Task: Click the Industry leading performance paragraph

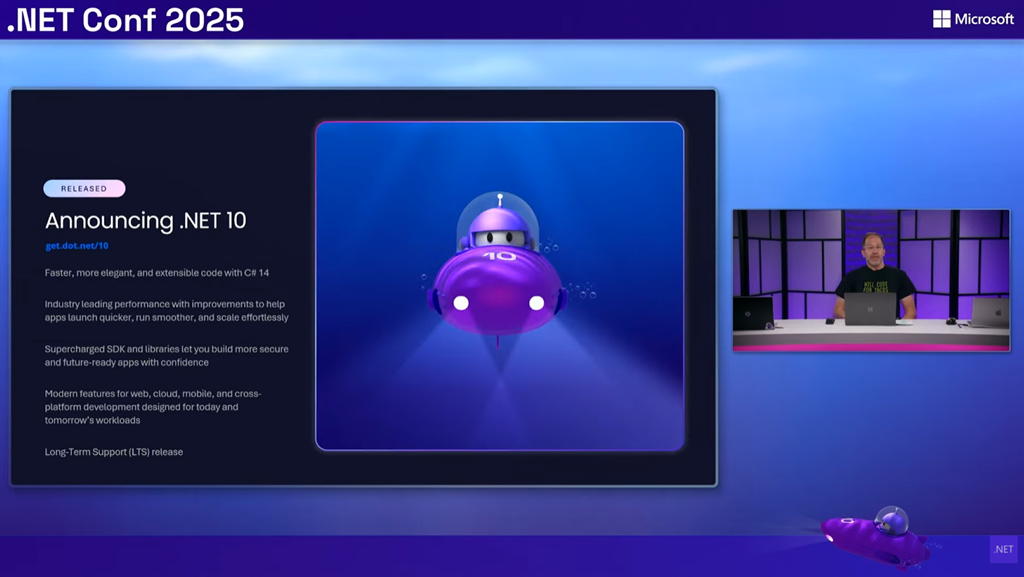Action: [x=167, y=311]
